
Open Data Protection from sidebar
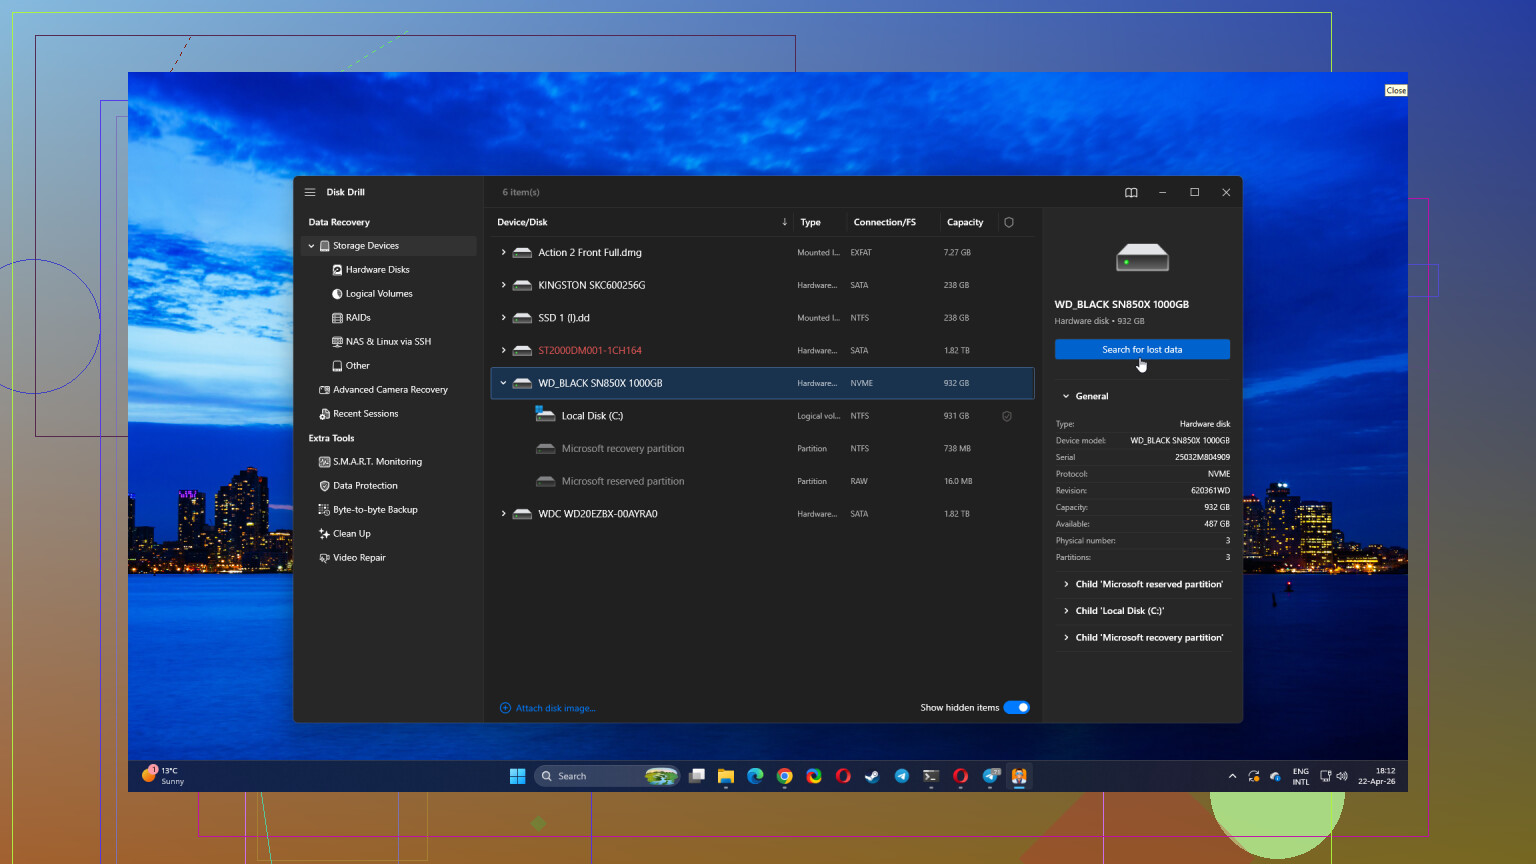click(x=365, y=486)
